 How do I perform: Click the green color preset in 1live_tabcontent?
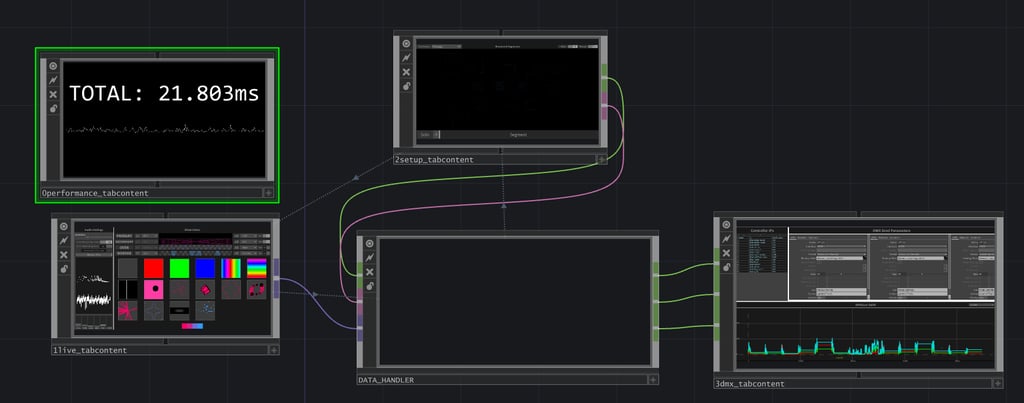[x=180, y=268]
